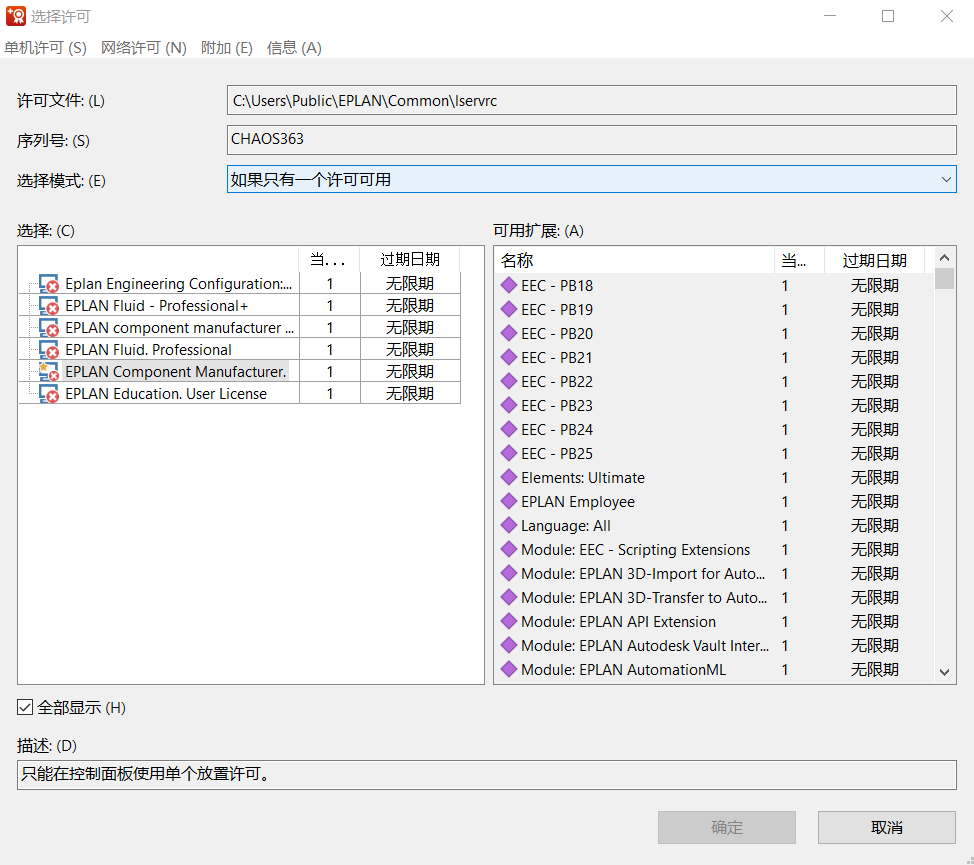Click the 确定 button
Viewport: 974px width, 865px height.
click(x=726, y=827)
